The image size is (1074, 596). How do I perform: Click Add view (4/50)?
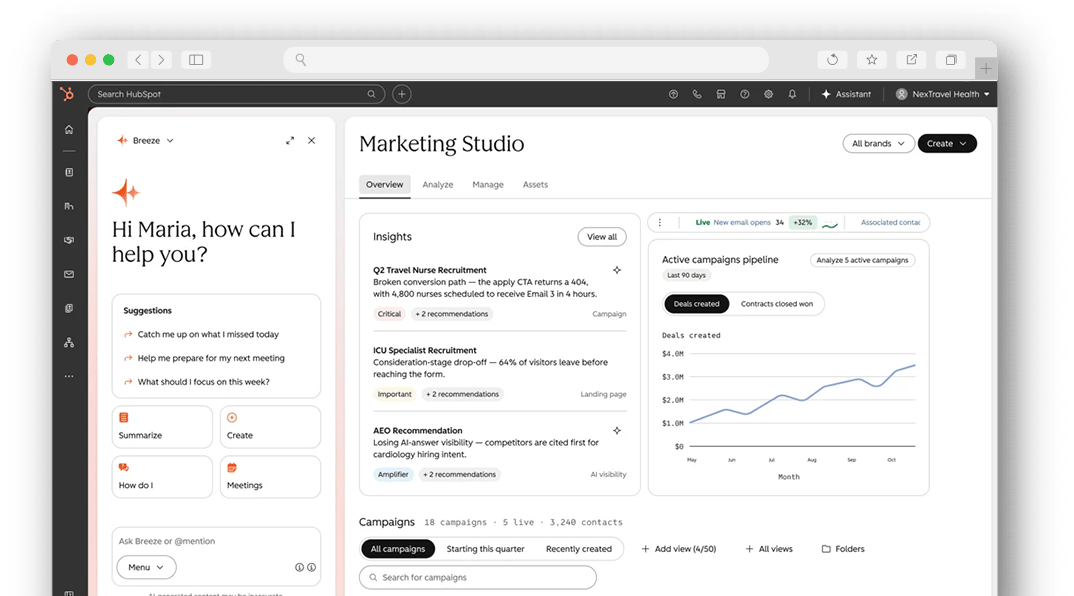coord(679,549)
